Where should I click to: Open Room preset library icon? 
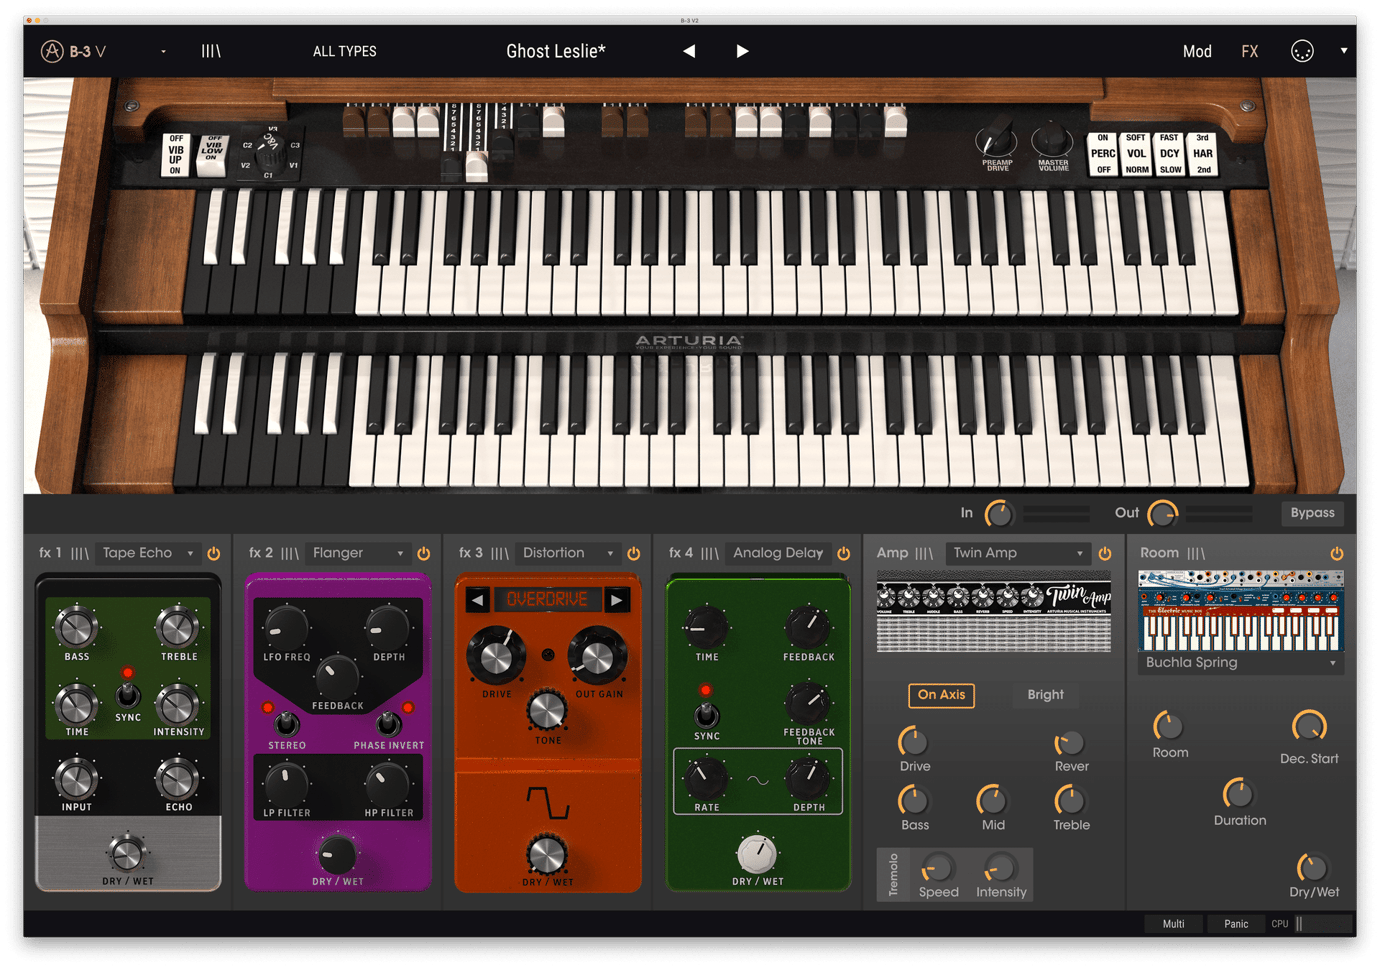click(1196, 553)
